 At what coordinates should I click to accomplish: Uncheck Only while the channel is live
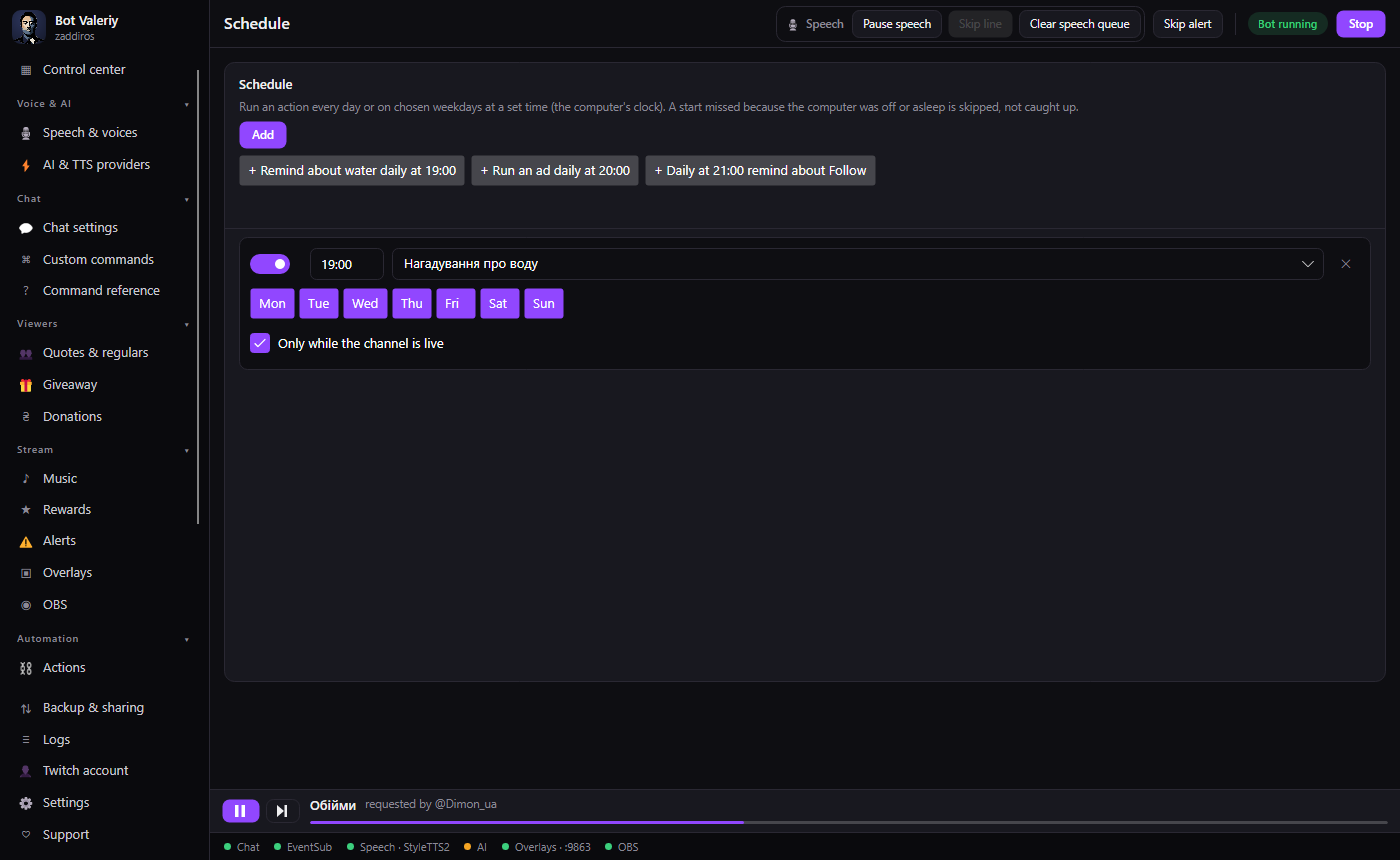coord(260,343)
